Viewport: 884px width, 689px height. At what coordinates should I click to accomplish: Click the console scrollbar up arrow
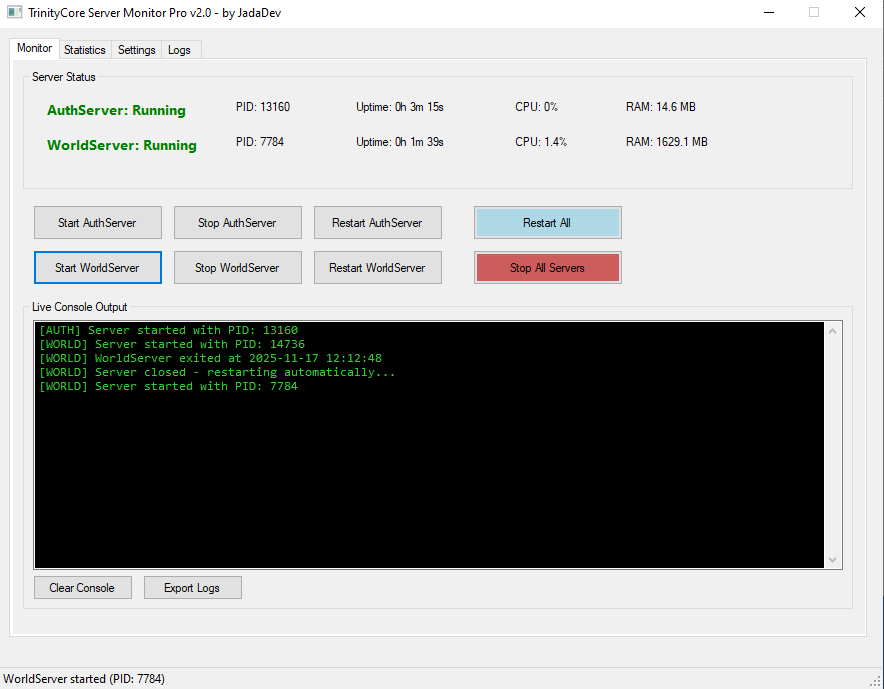coord(833,331)
